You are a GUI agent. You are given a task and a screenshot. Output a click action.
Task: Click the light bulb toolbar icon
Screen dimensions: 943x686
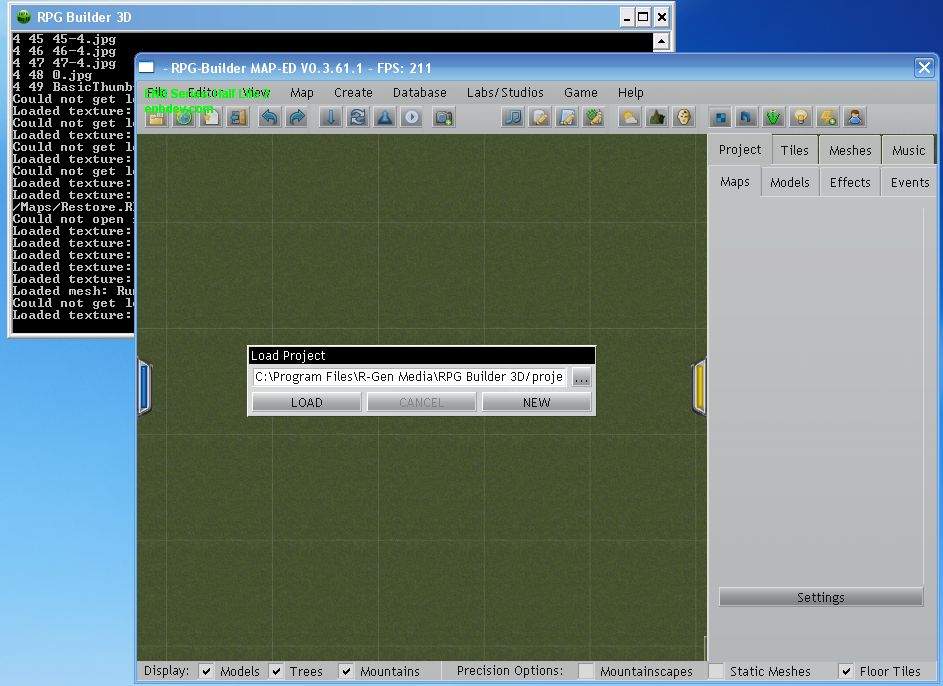(x=800, y=117)
